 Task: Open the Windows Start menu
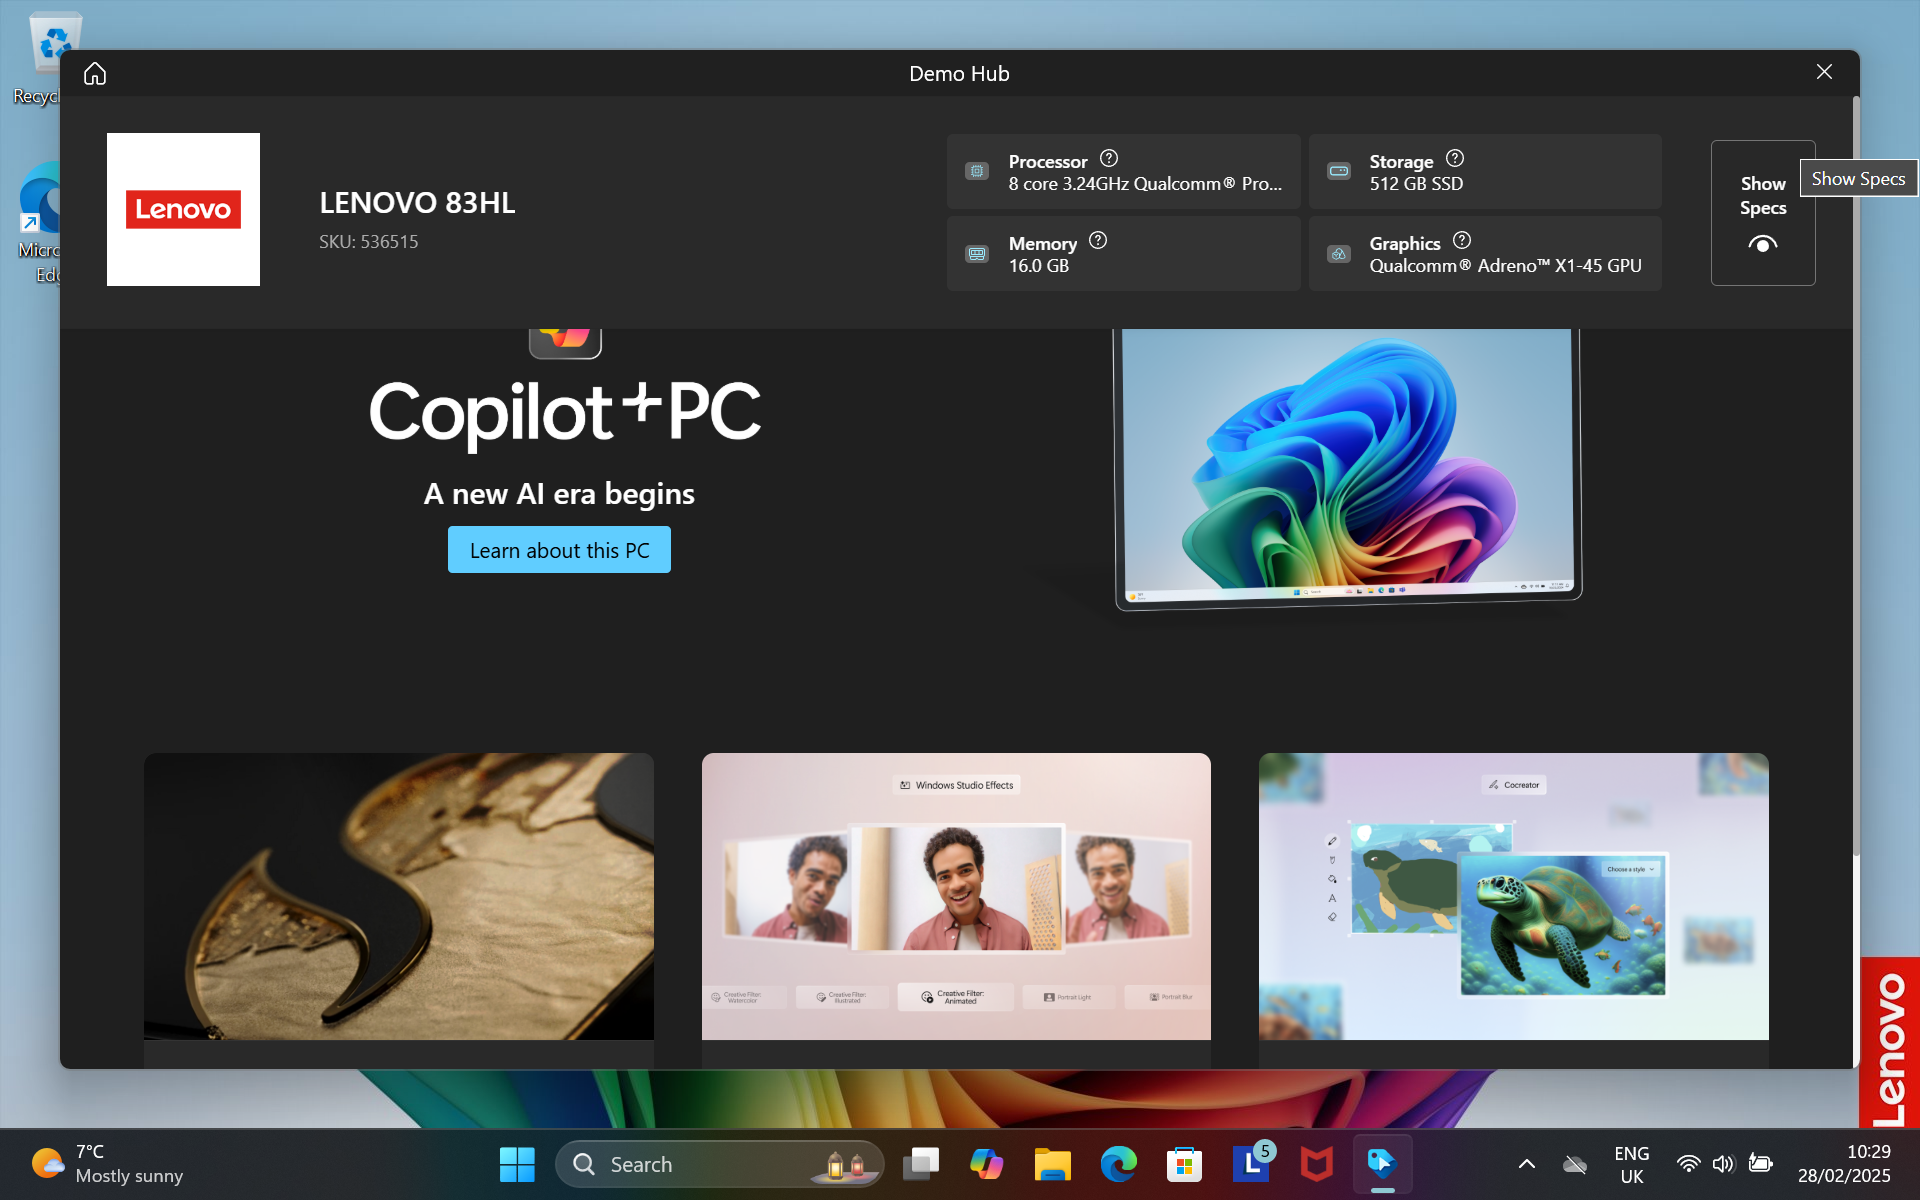tap(517, 1164)
